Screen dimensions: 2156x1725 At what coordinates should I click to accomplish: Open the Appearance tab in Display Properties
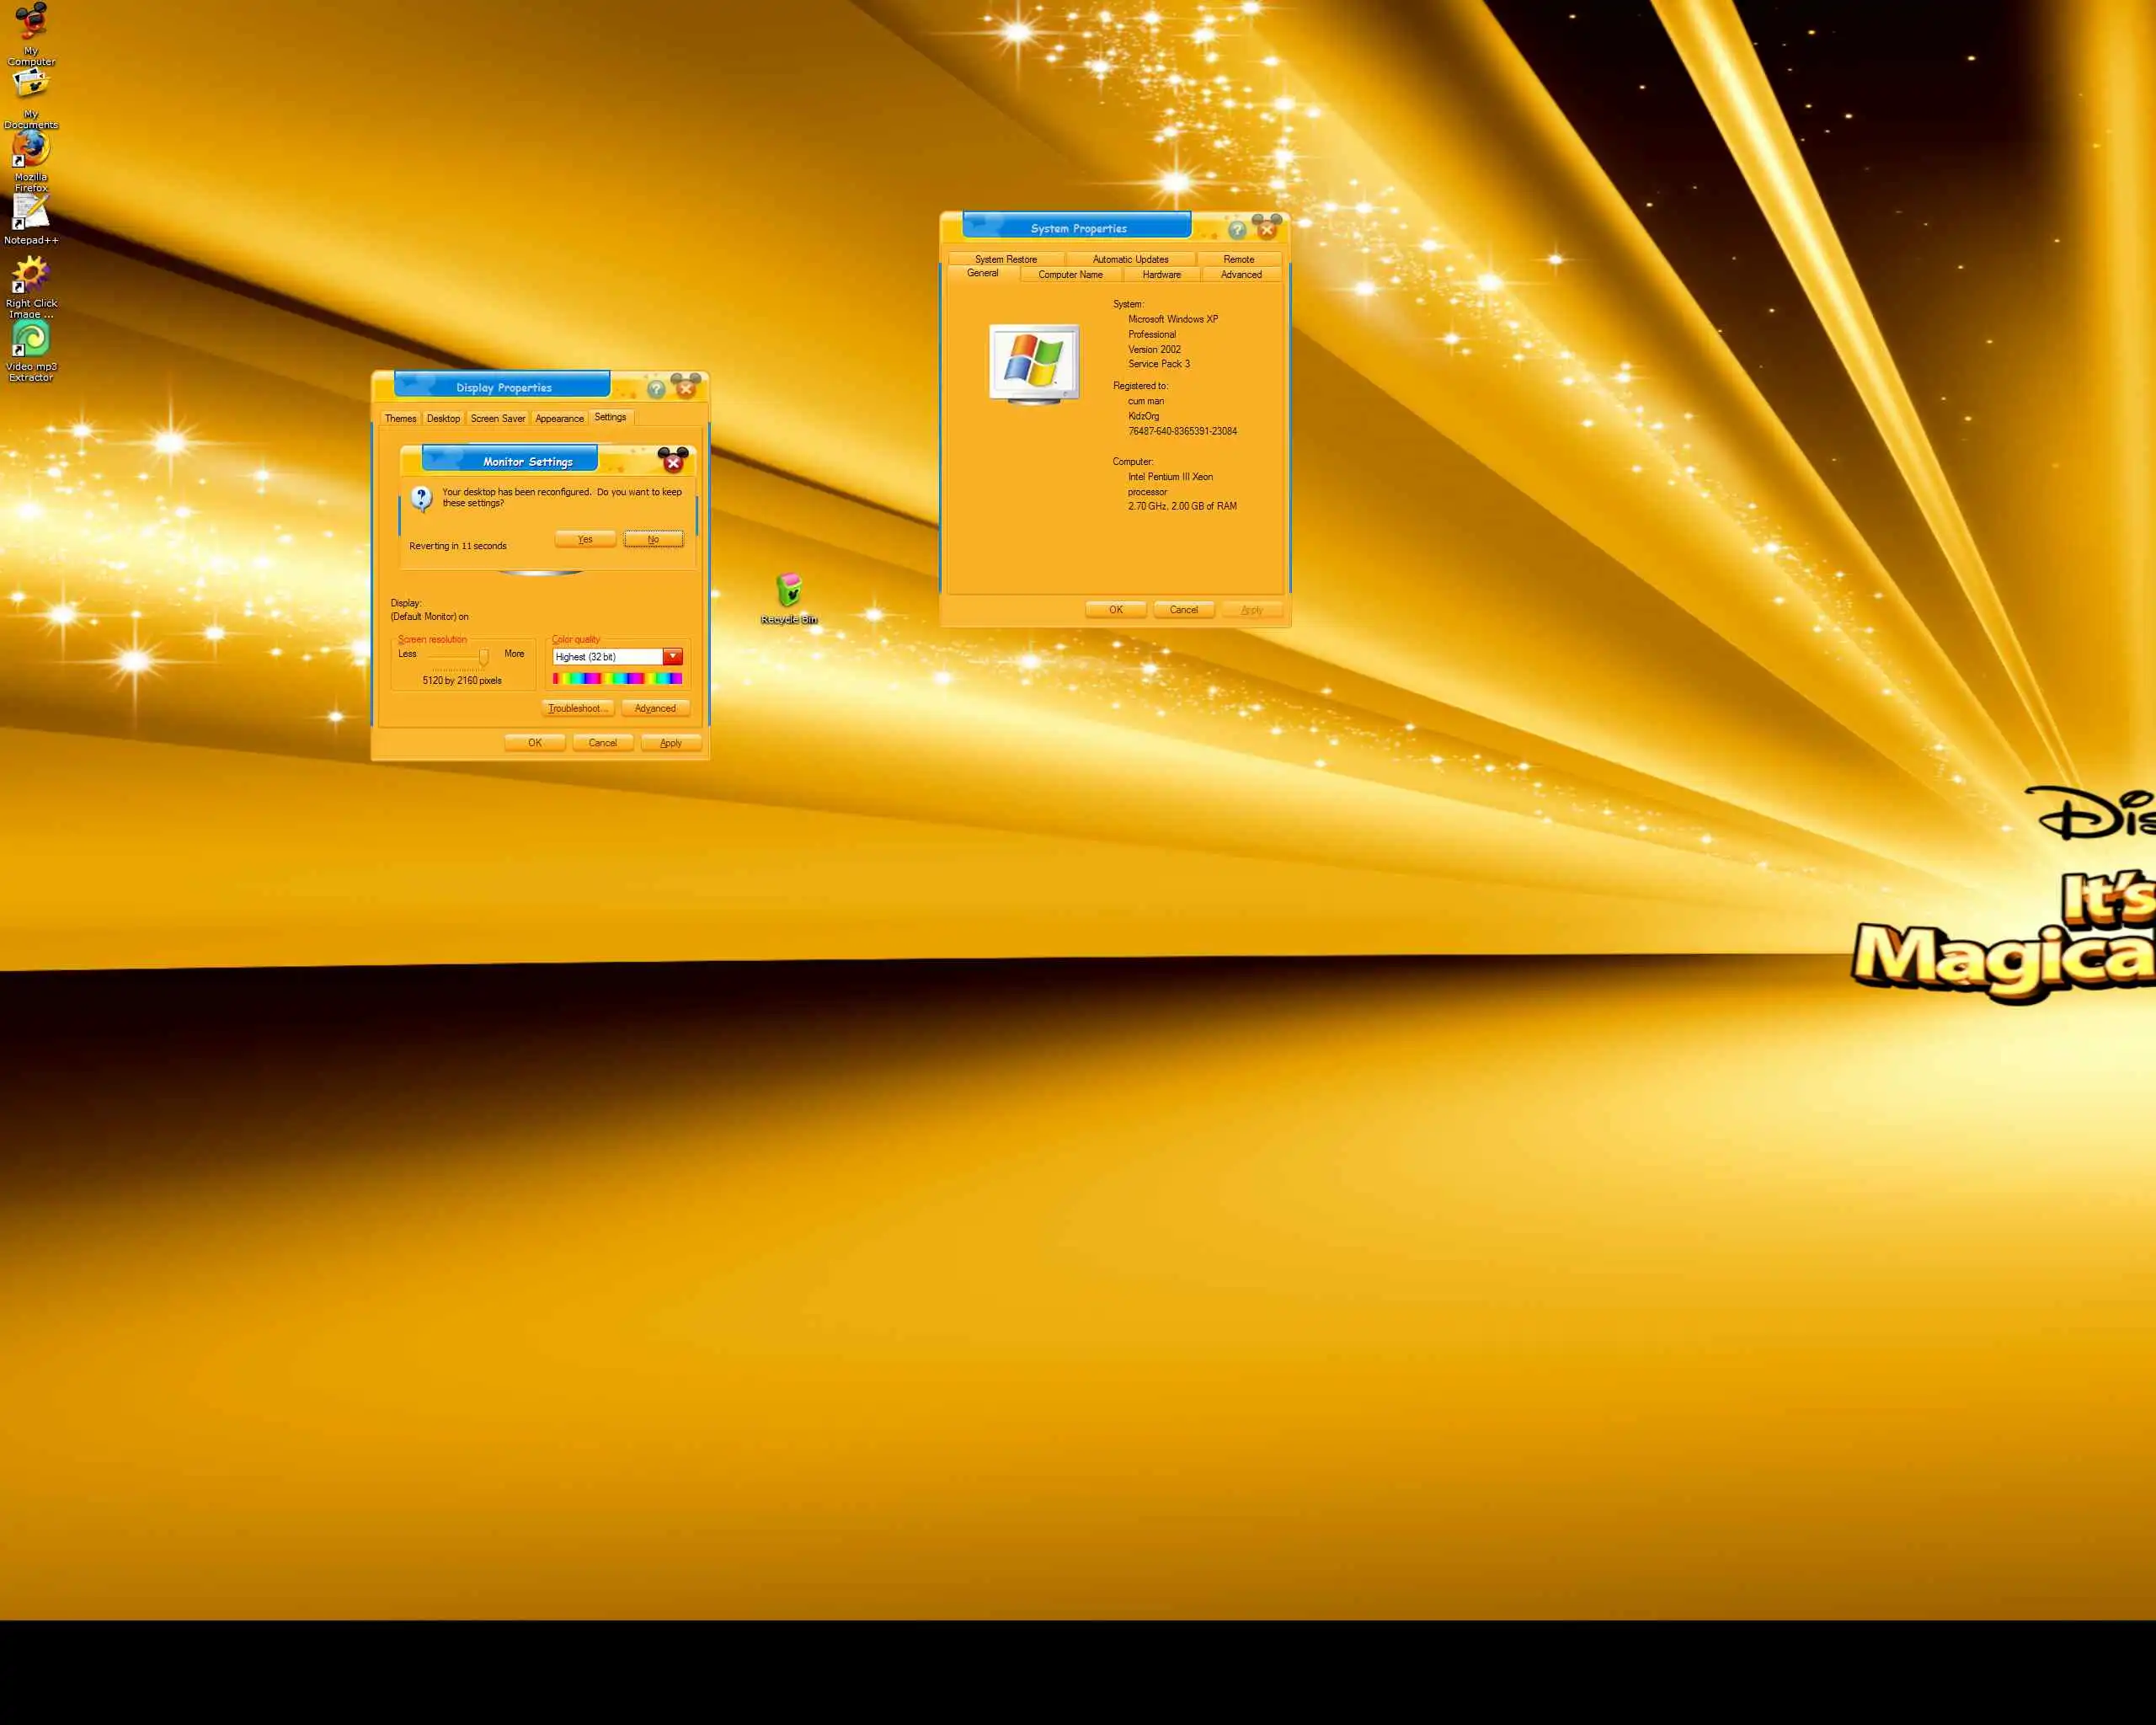559,419
